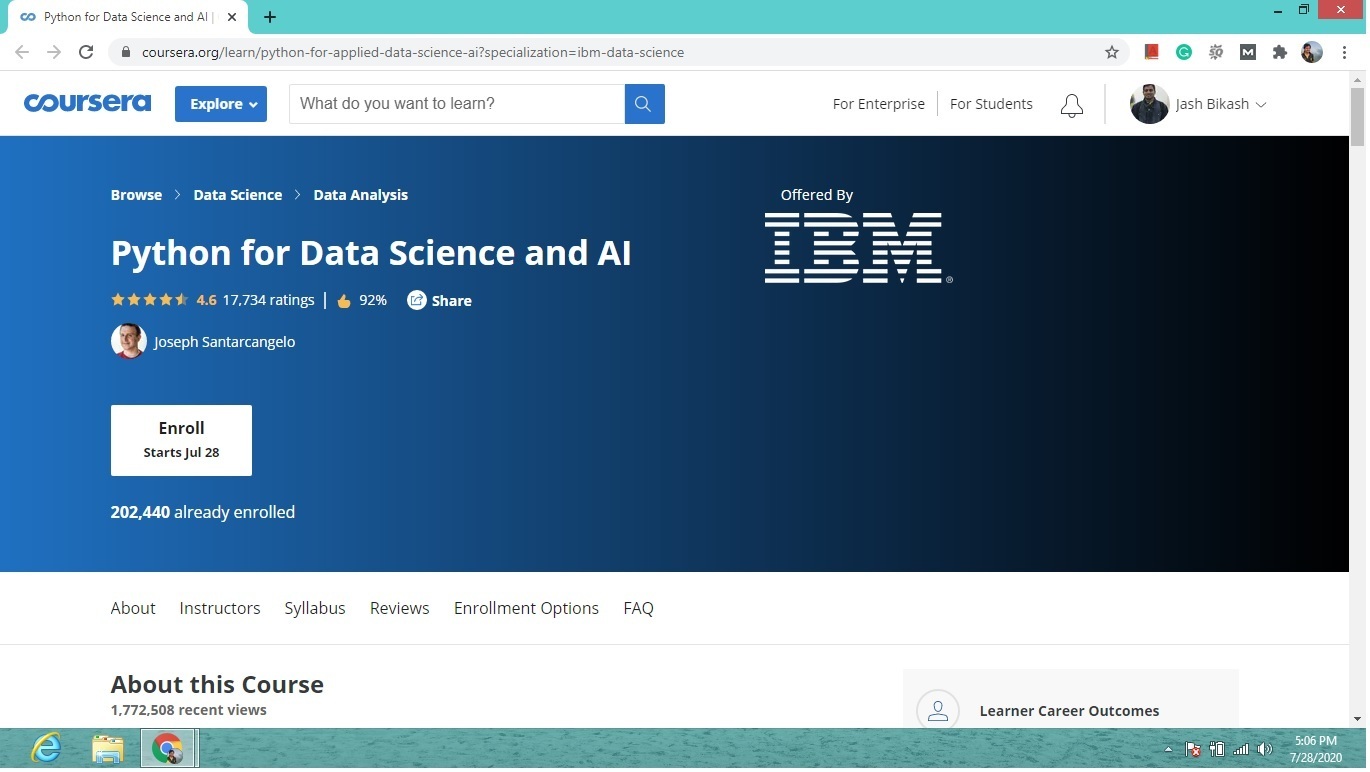
Task: Click the Learner Career Outcomes person icon
Action: (x=938, y=710)
